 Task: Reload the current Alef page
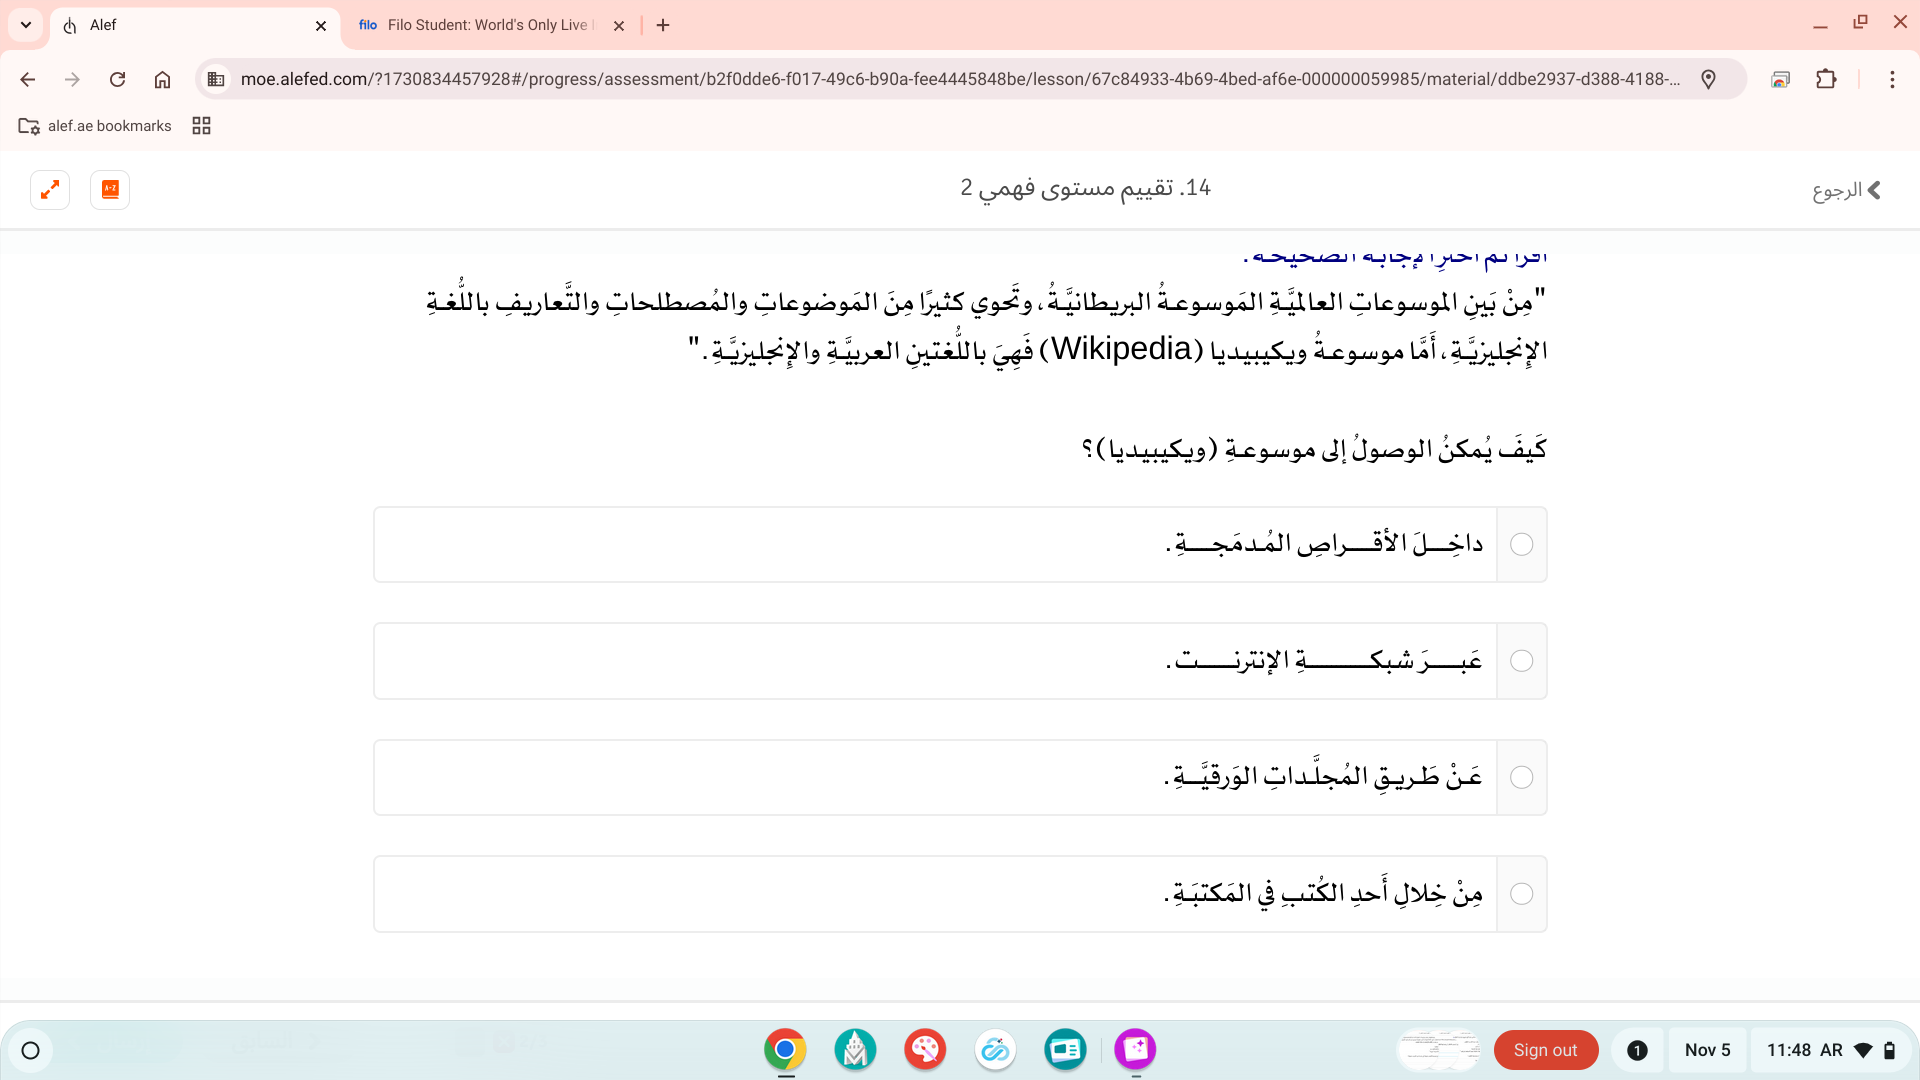(117, 79)
